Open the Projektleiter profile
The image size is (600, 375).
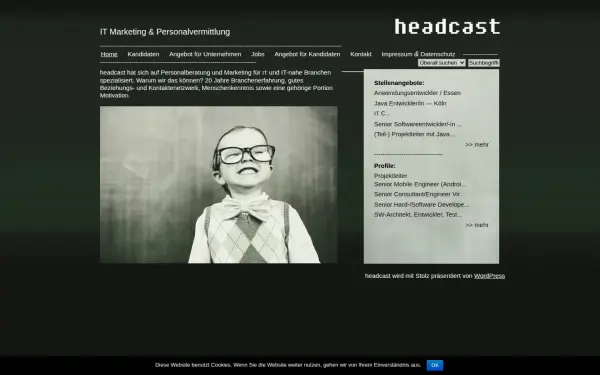(x=390, y=176)
